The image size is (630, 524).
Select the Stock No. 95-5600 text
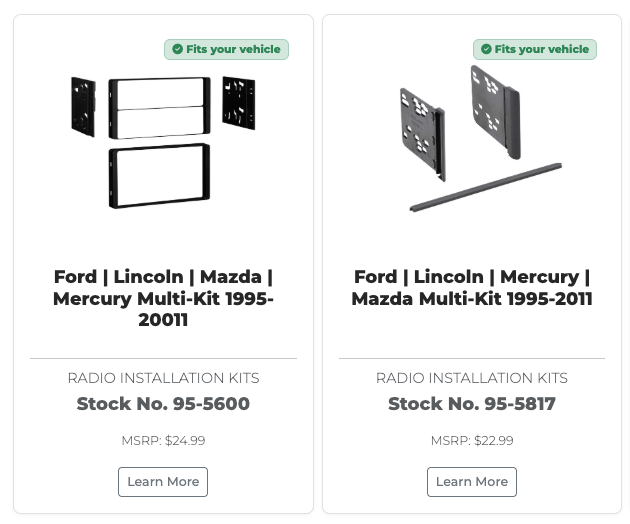pyautogui.click(x=163, y=404)
